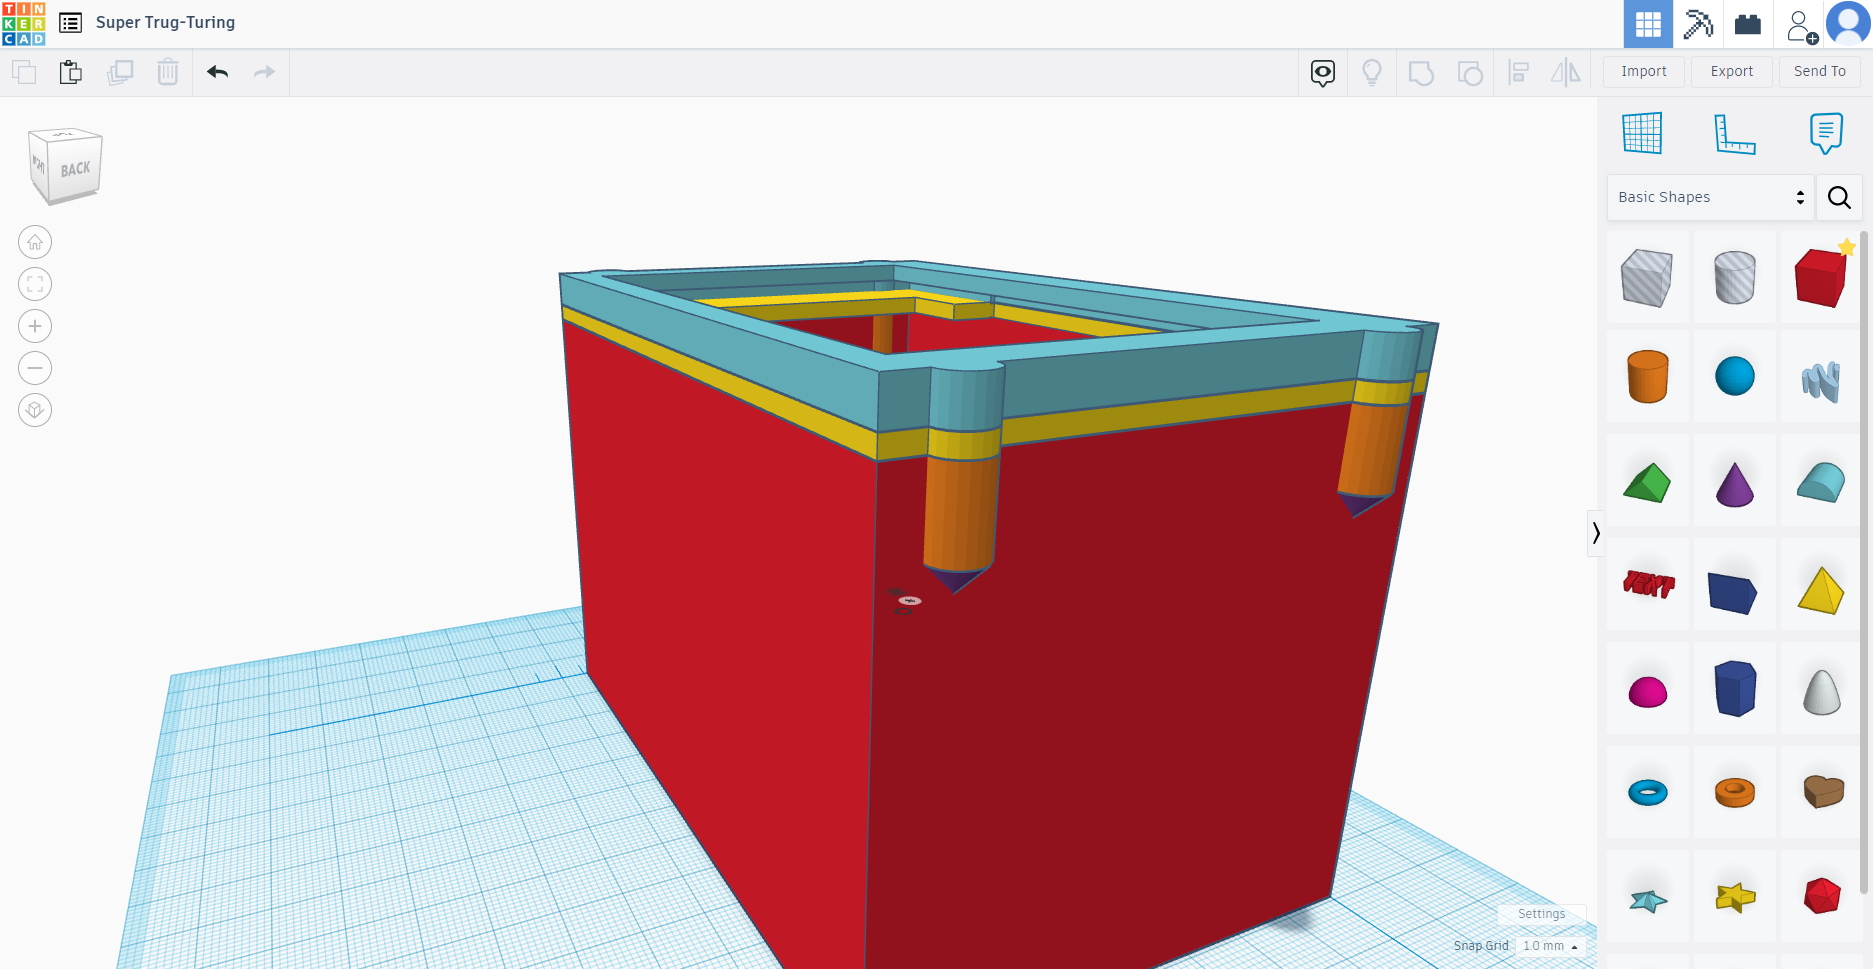The height and width of the screenshot is (969, 1873).
Task: Open the design menu next to the logo
Action: point(70,22)
